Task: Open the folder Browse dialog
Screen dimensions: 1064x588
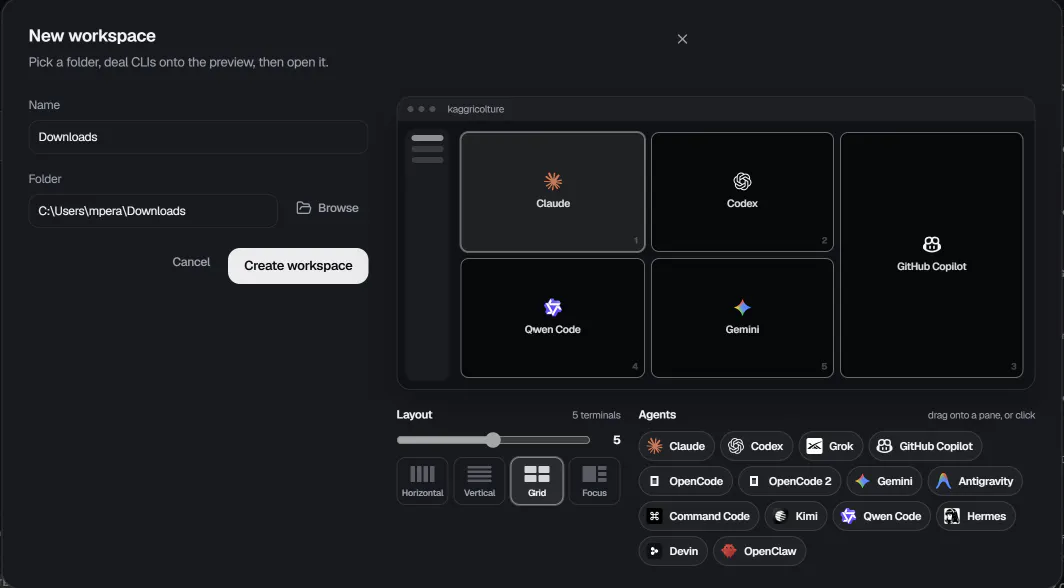Action: point(328,208)
